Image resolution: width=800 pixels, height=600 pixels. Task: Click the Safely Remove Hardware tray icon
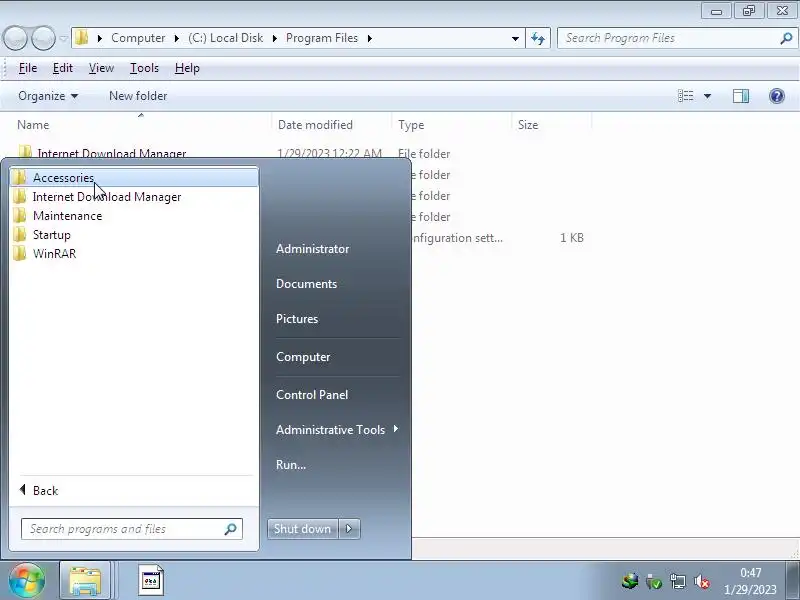pyautogui.click(x=654, y=581)
